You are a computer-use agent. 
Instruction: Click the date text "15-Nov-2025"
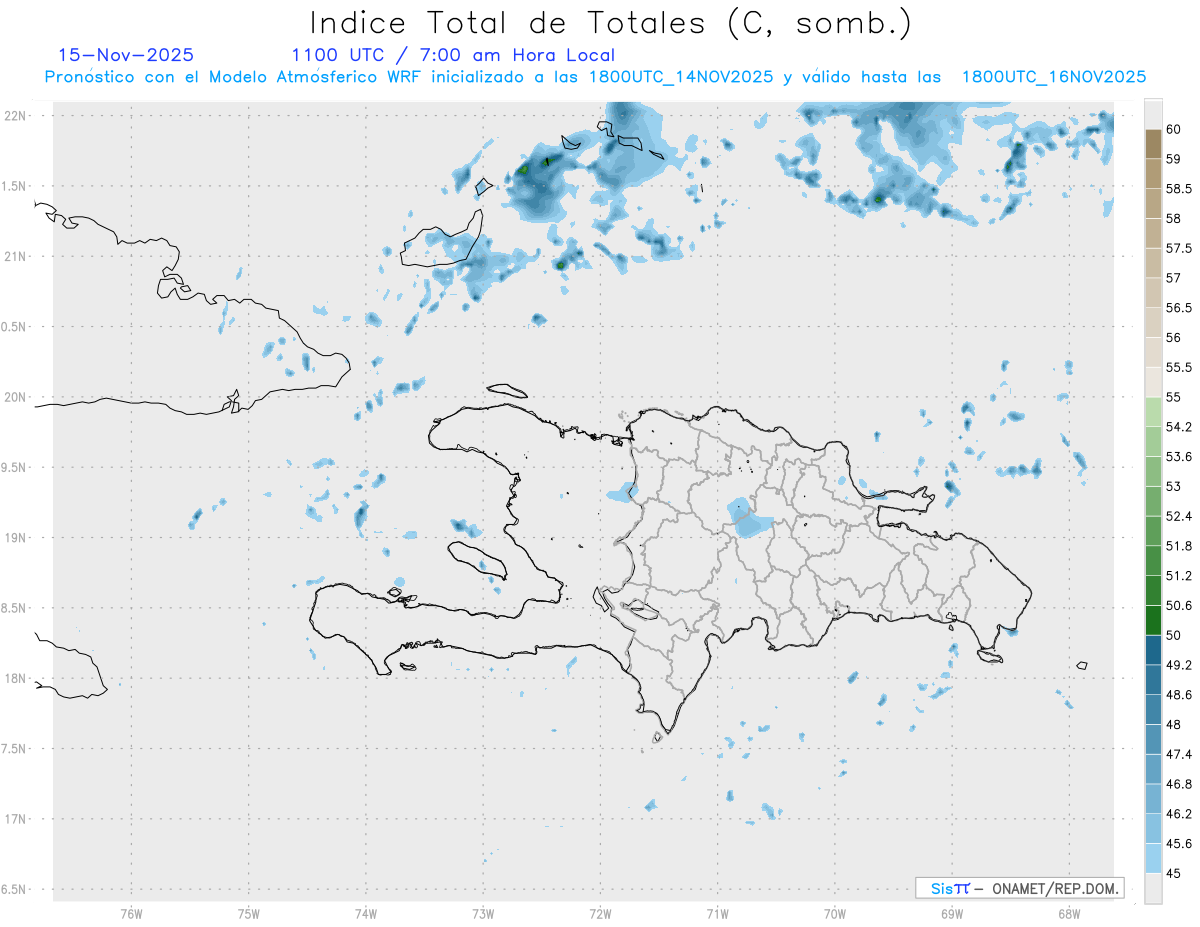[x=126, y=55]
